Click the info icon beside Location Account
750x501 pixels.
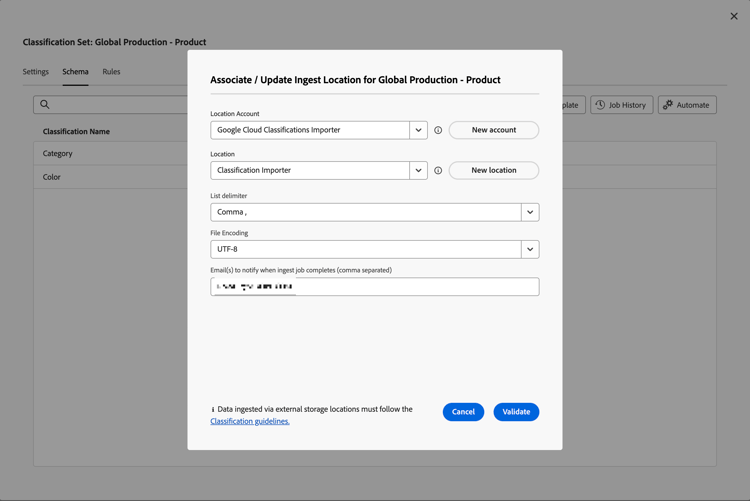coord(438,130)
